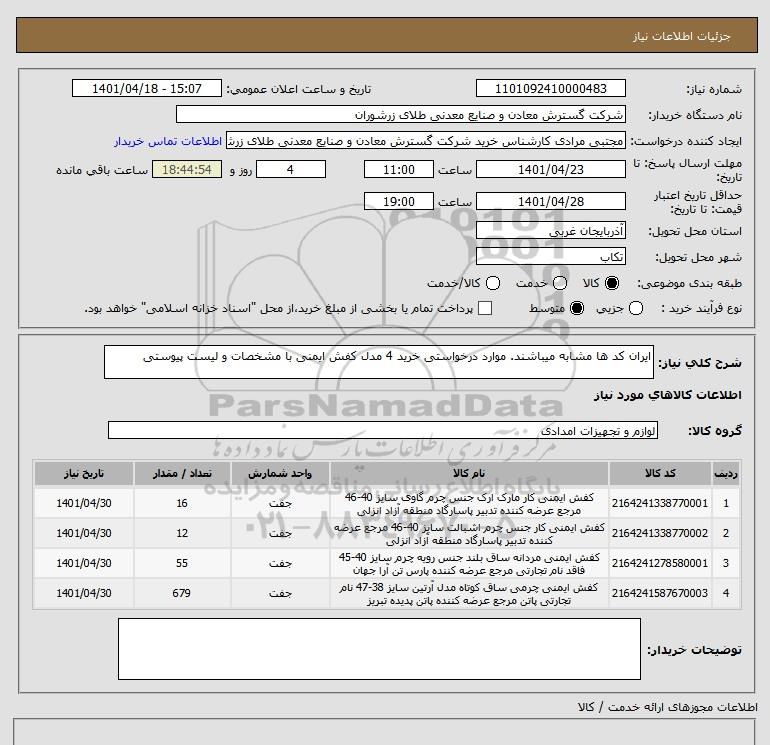
Task: Click the تعداد / مقدار column header
Action: tap(182, 473)
